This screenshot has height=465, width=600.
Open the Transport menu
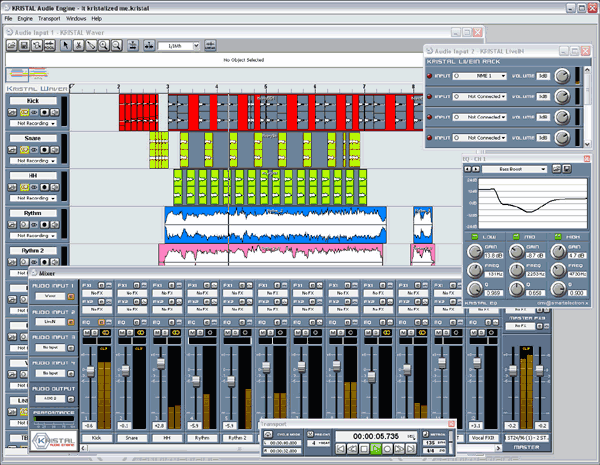tap(49, 18)
